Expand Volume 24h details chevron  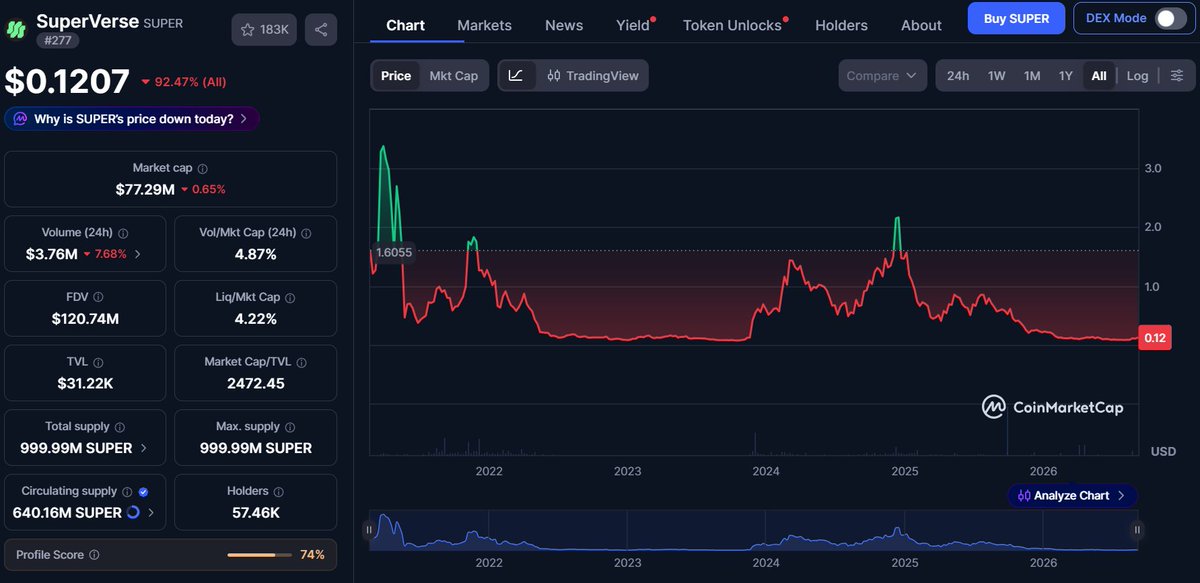137,254
